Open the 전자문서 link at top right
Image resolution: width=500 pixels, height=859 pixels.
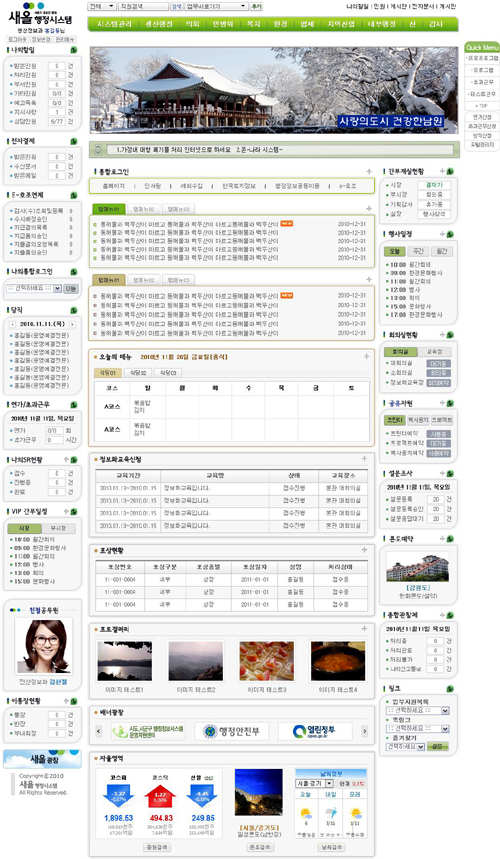(422, 7)
